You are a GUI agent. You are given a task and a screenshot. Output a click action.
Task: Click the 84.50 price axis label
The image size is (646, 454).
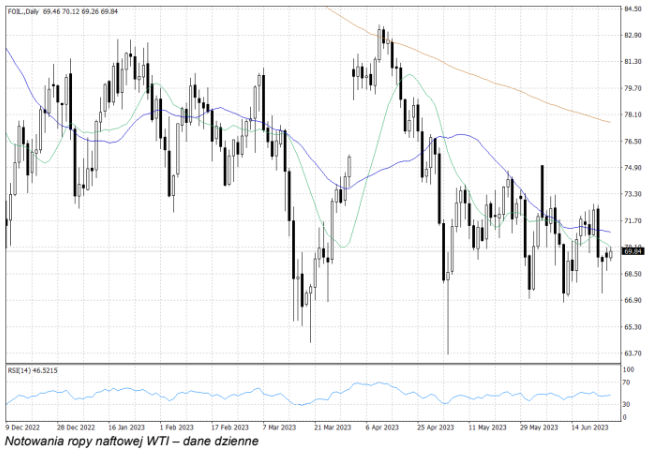[633, 9]
